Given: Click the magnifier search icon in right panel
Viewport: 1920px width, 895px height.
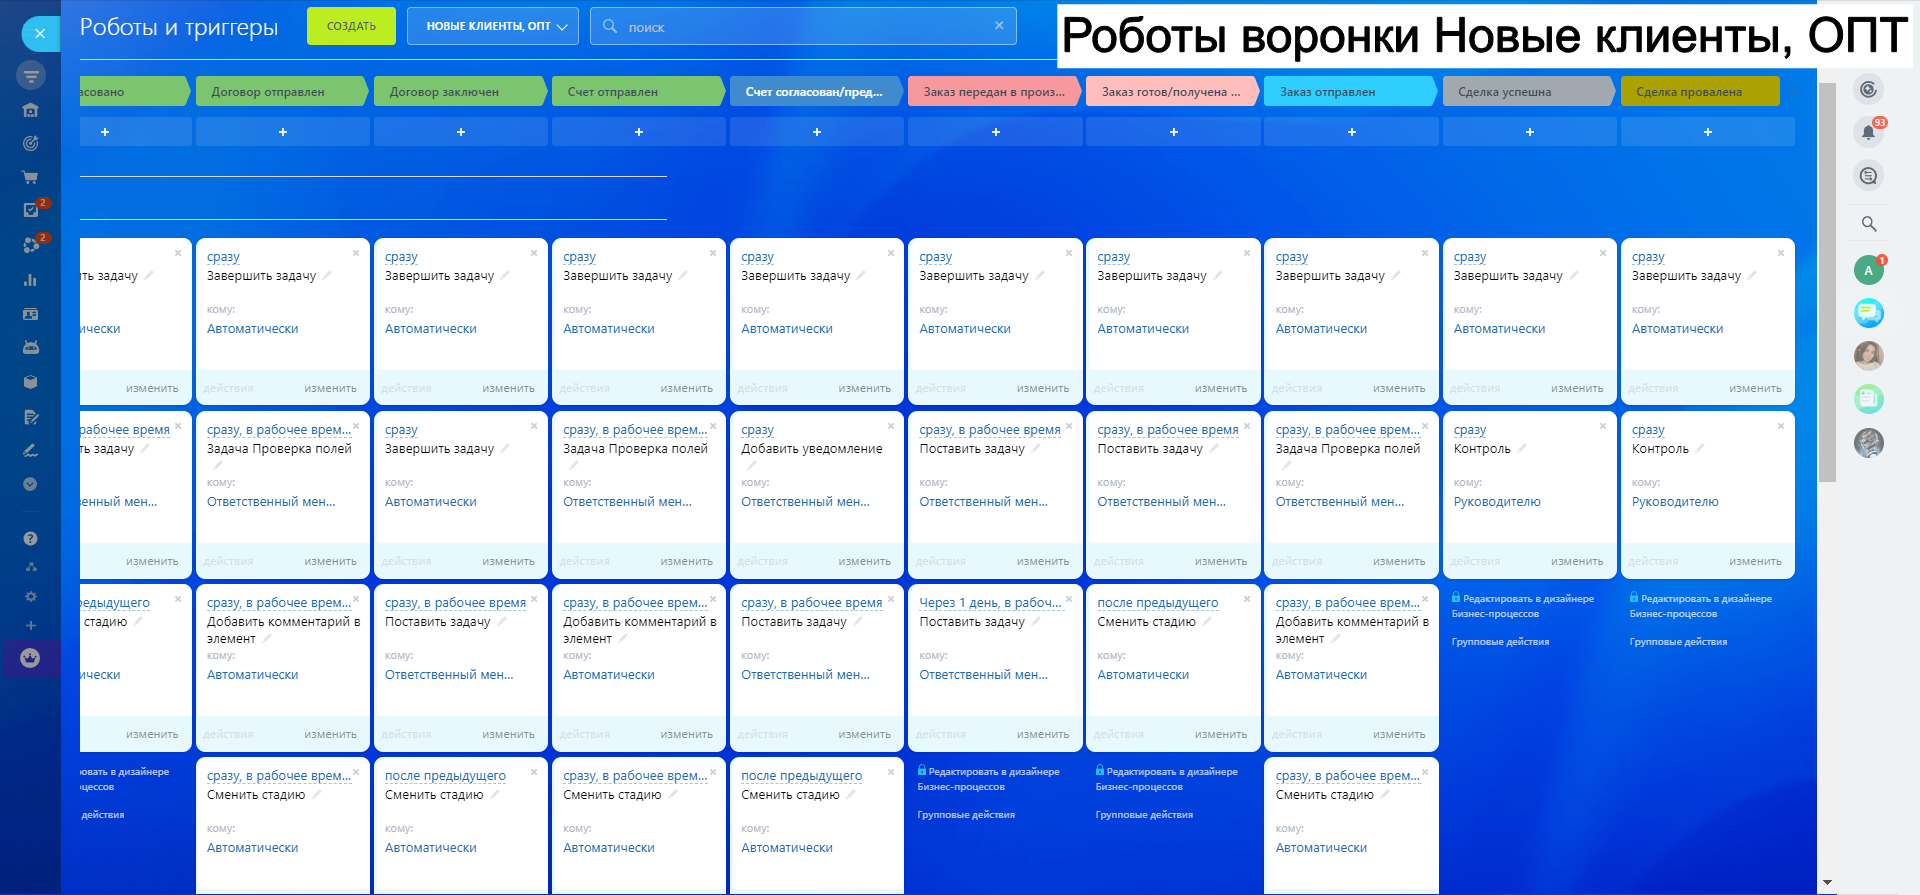Looking at the screenshot, I should pos(1868,224).
